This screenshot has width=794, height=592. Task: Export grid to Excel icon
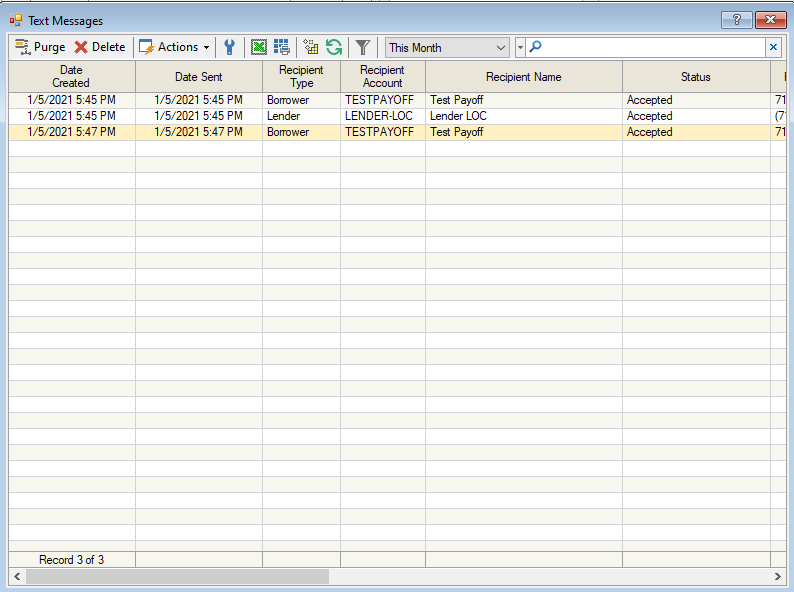pyautogui.click(x=259, y=47)
